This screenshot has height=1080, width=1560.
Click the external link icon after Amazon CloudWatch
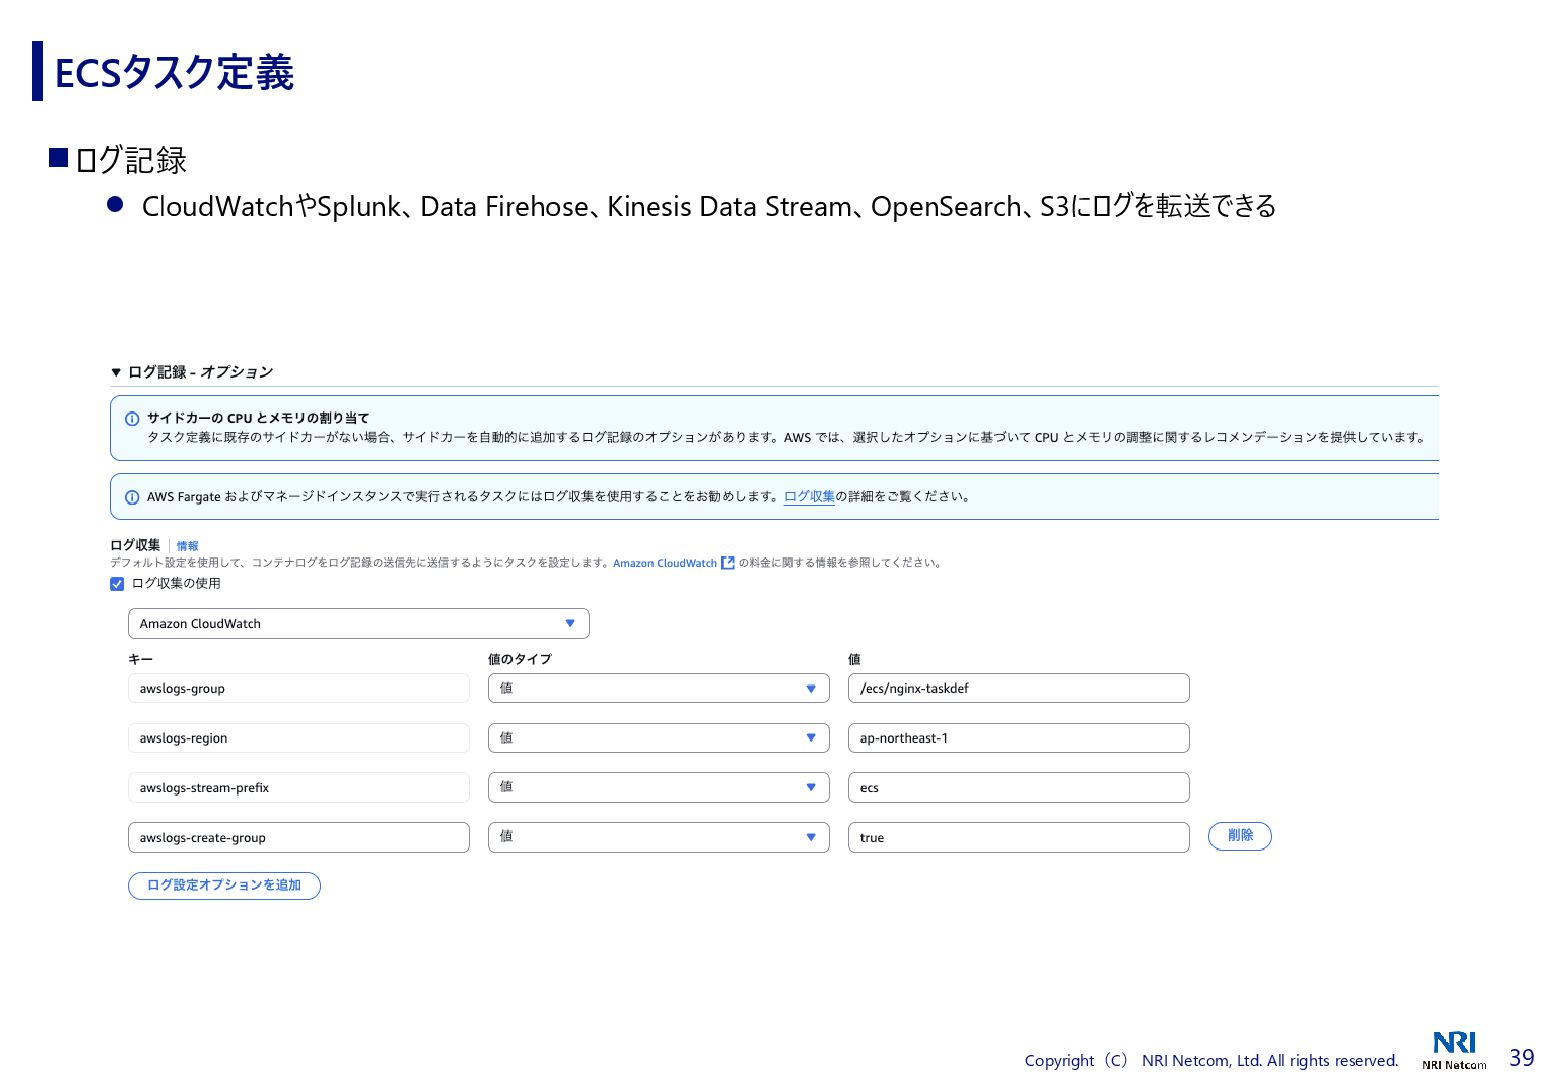point(728,563)
